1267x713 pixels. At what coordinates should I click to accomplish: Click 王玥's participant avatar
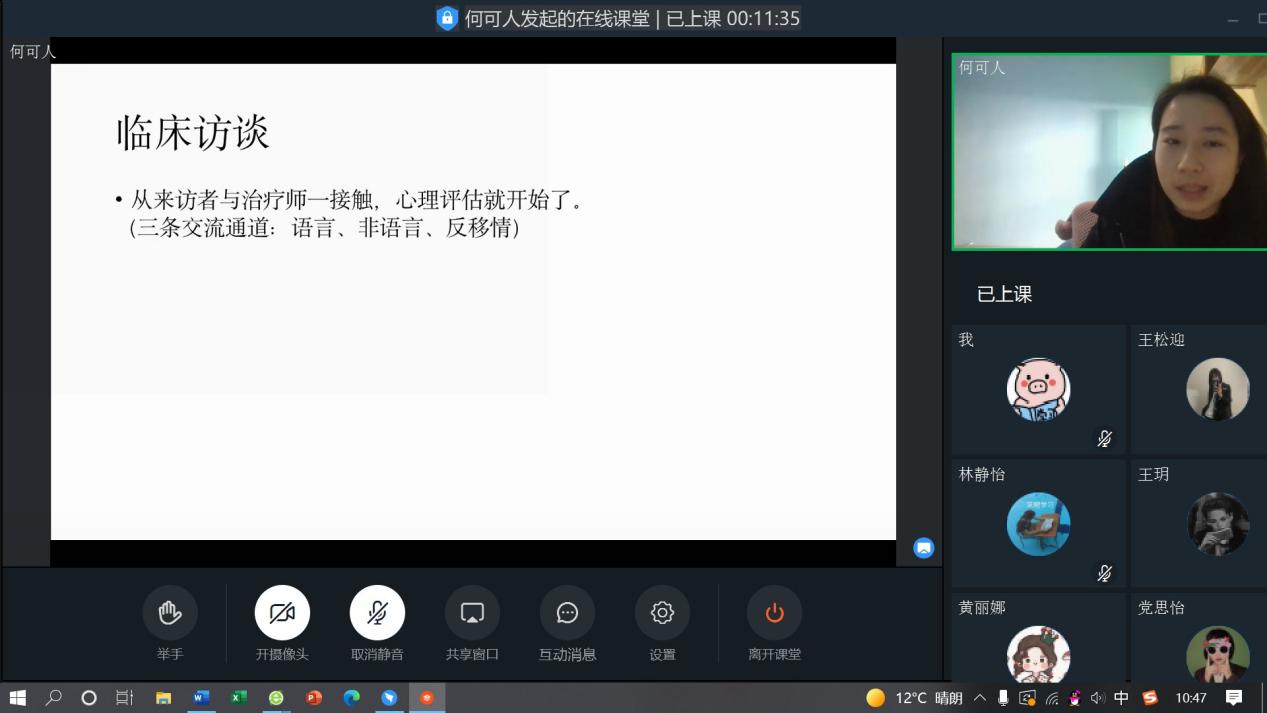pos(1217,523)
